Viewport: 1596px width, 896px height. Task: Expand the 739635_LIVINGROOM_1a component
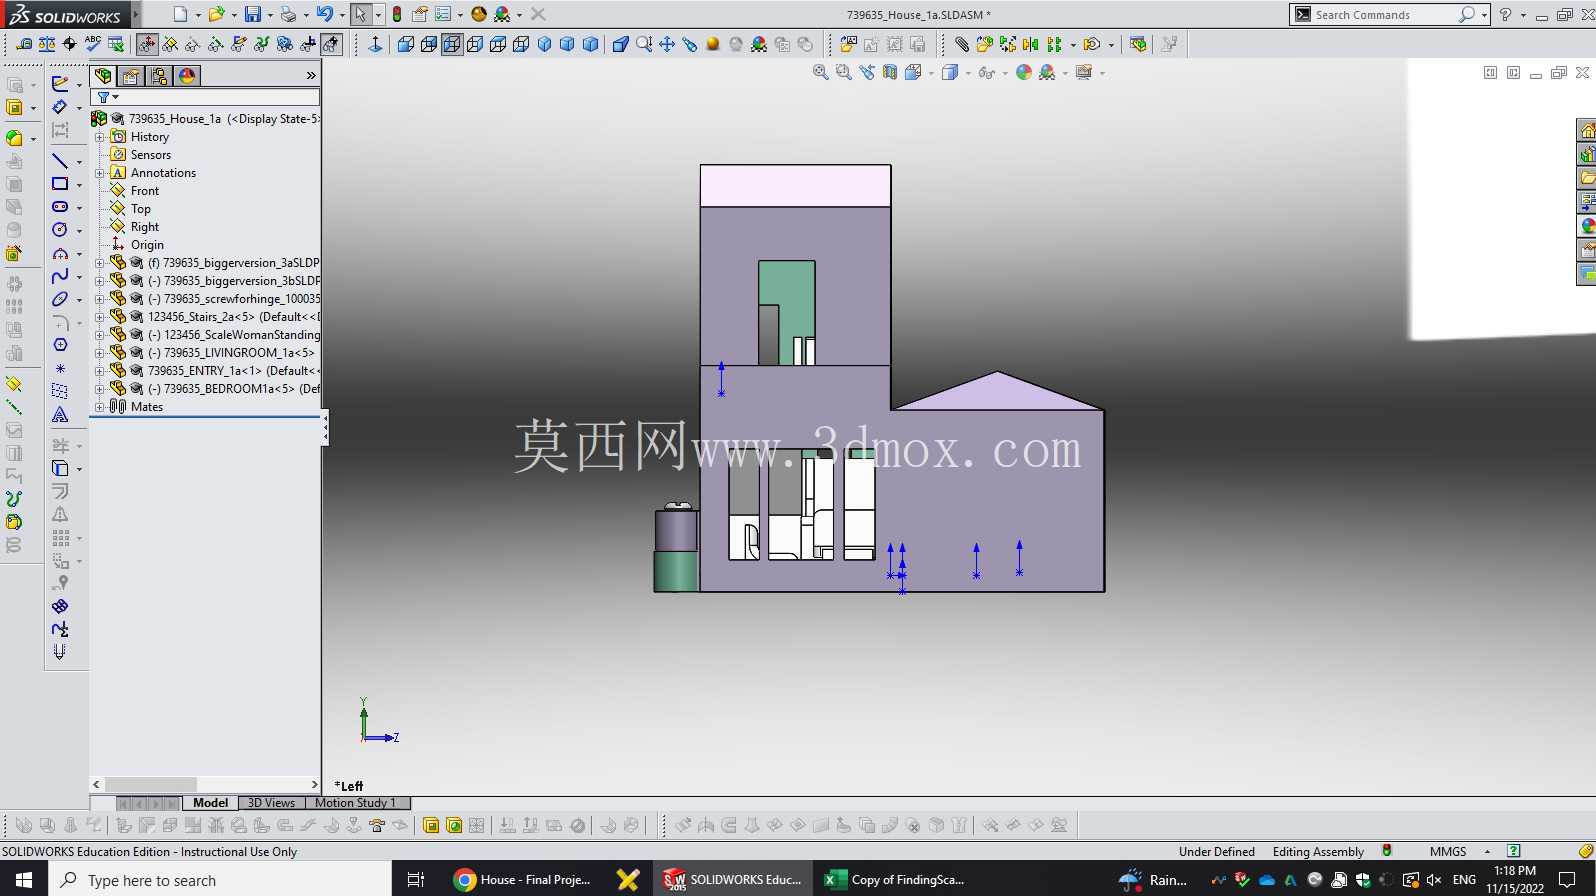pyautogui.click(x=100, y=353)
